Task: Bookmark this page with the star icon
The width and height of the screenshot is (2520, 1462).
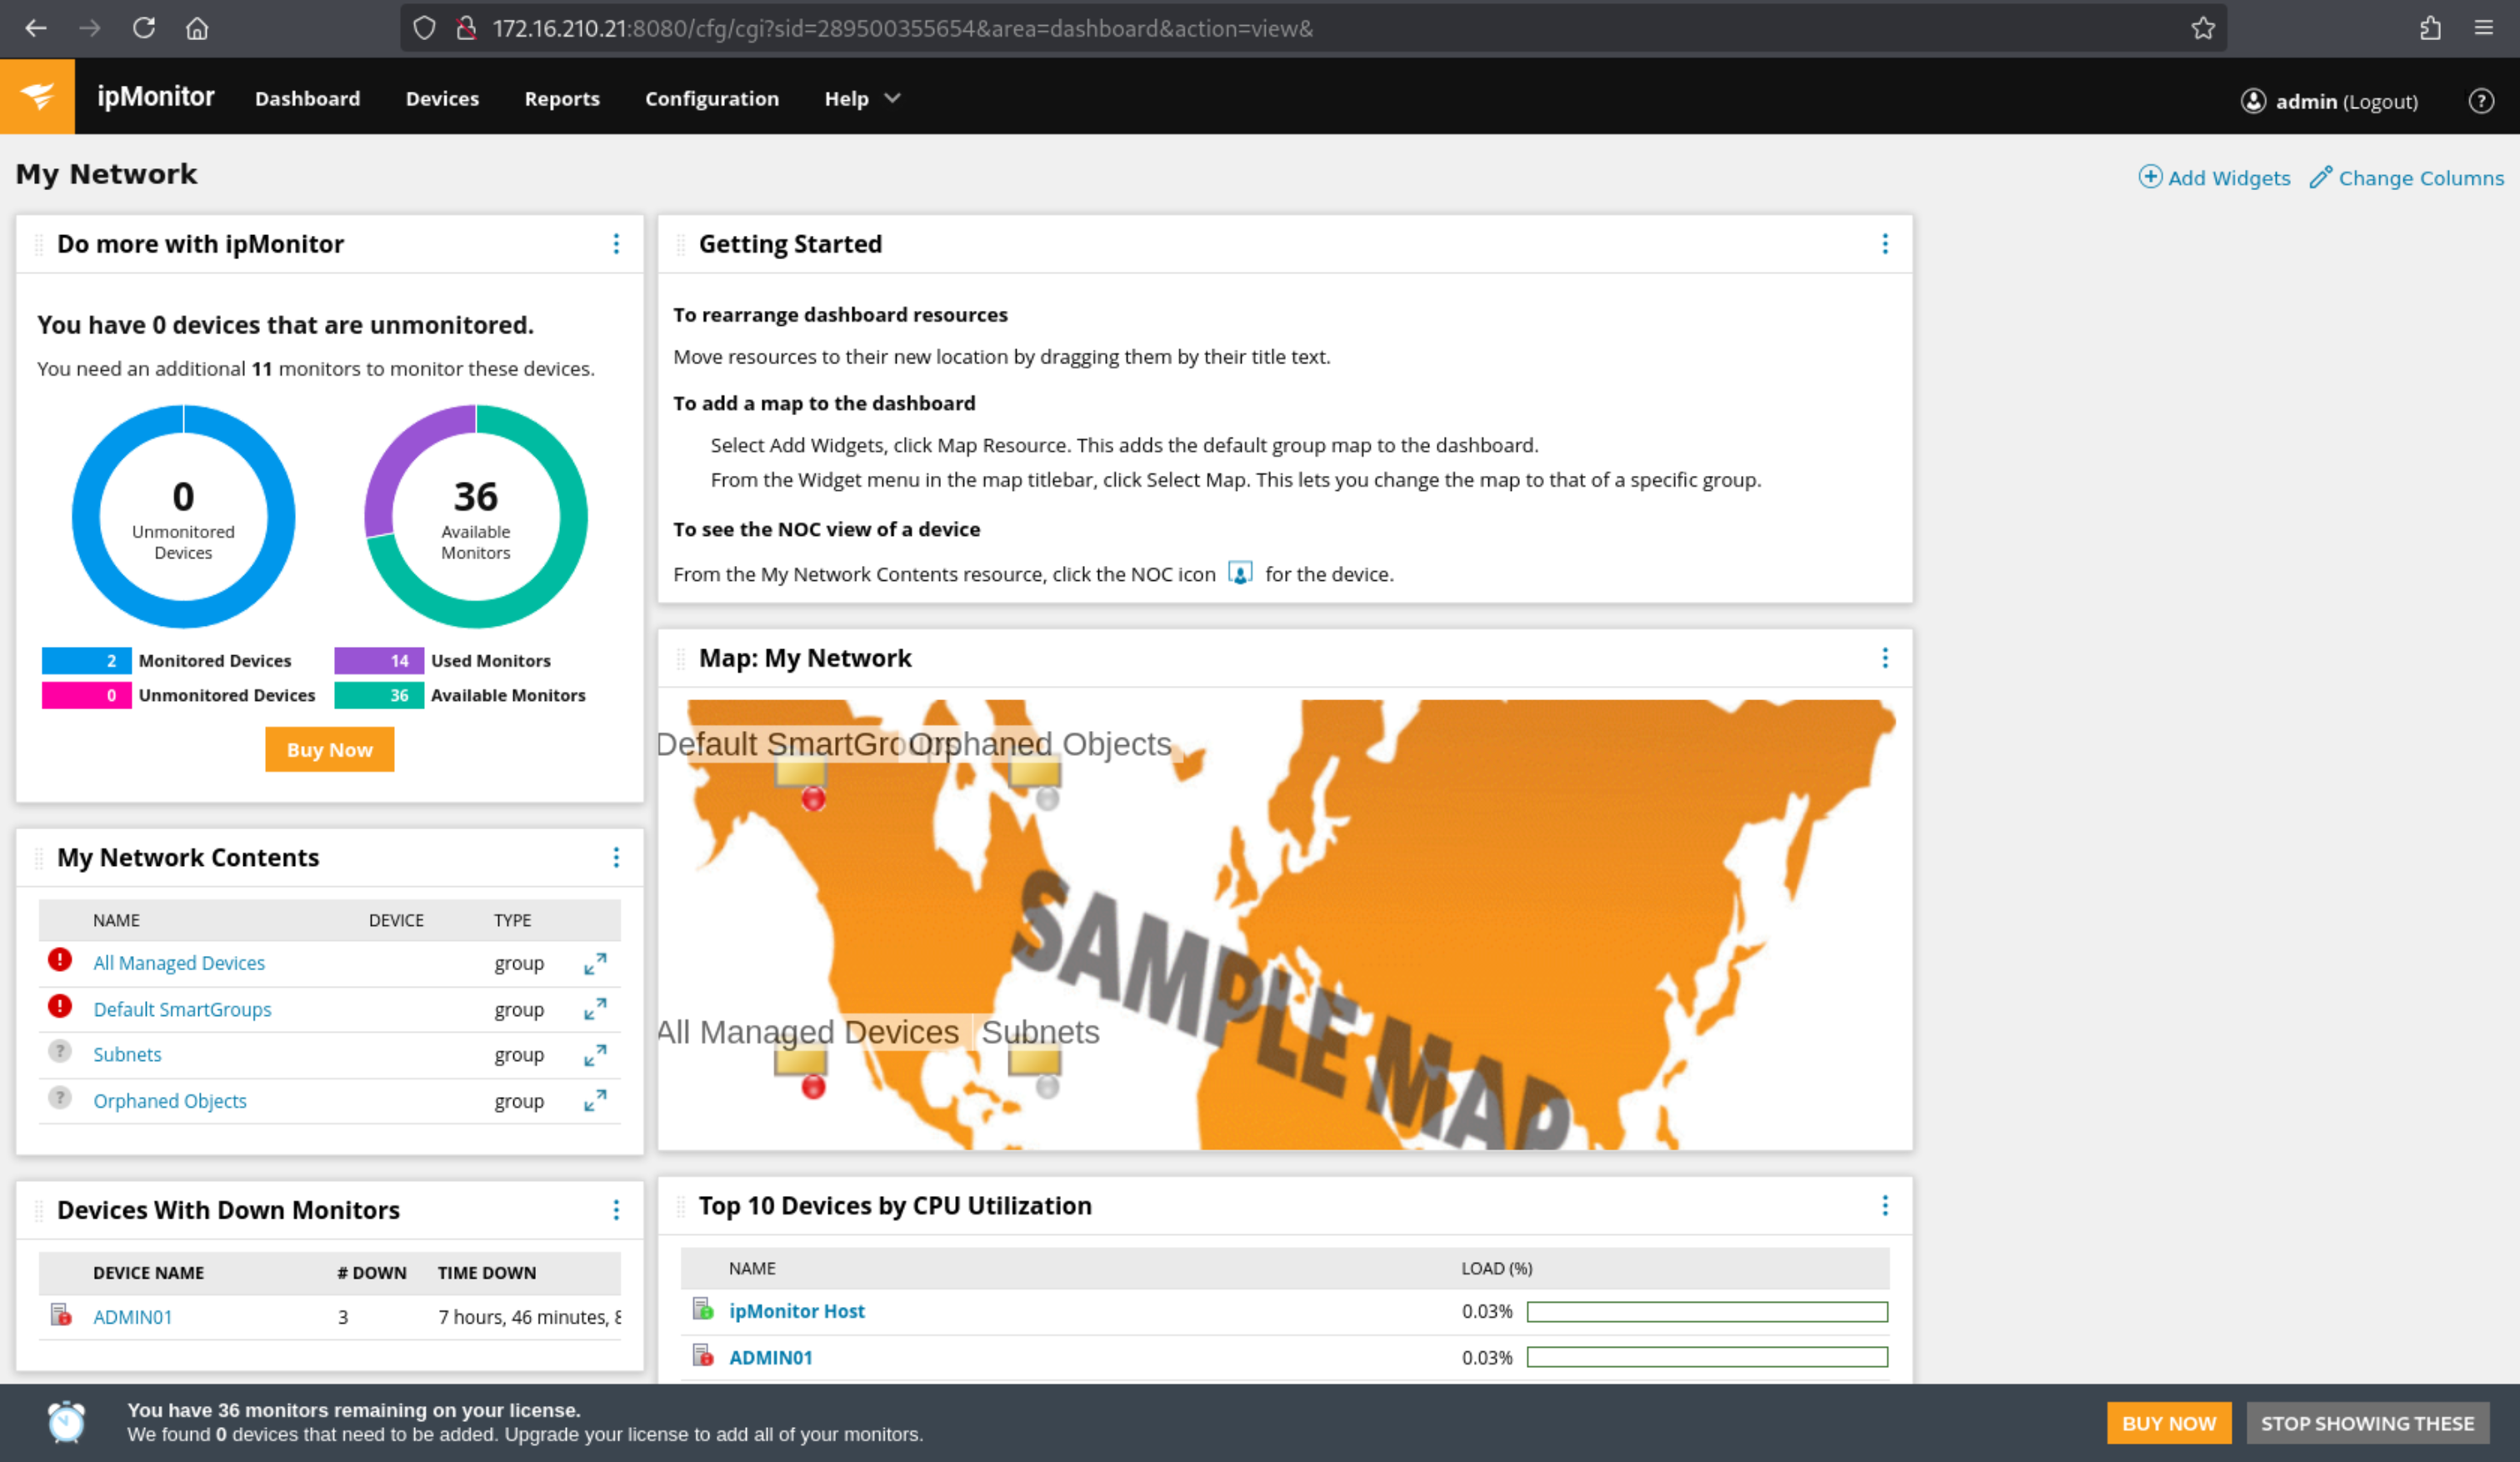Action: point(2203,28)
